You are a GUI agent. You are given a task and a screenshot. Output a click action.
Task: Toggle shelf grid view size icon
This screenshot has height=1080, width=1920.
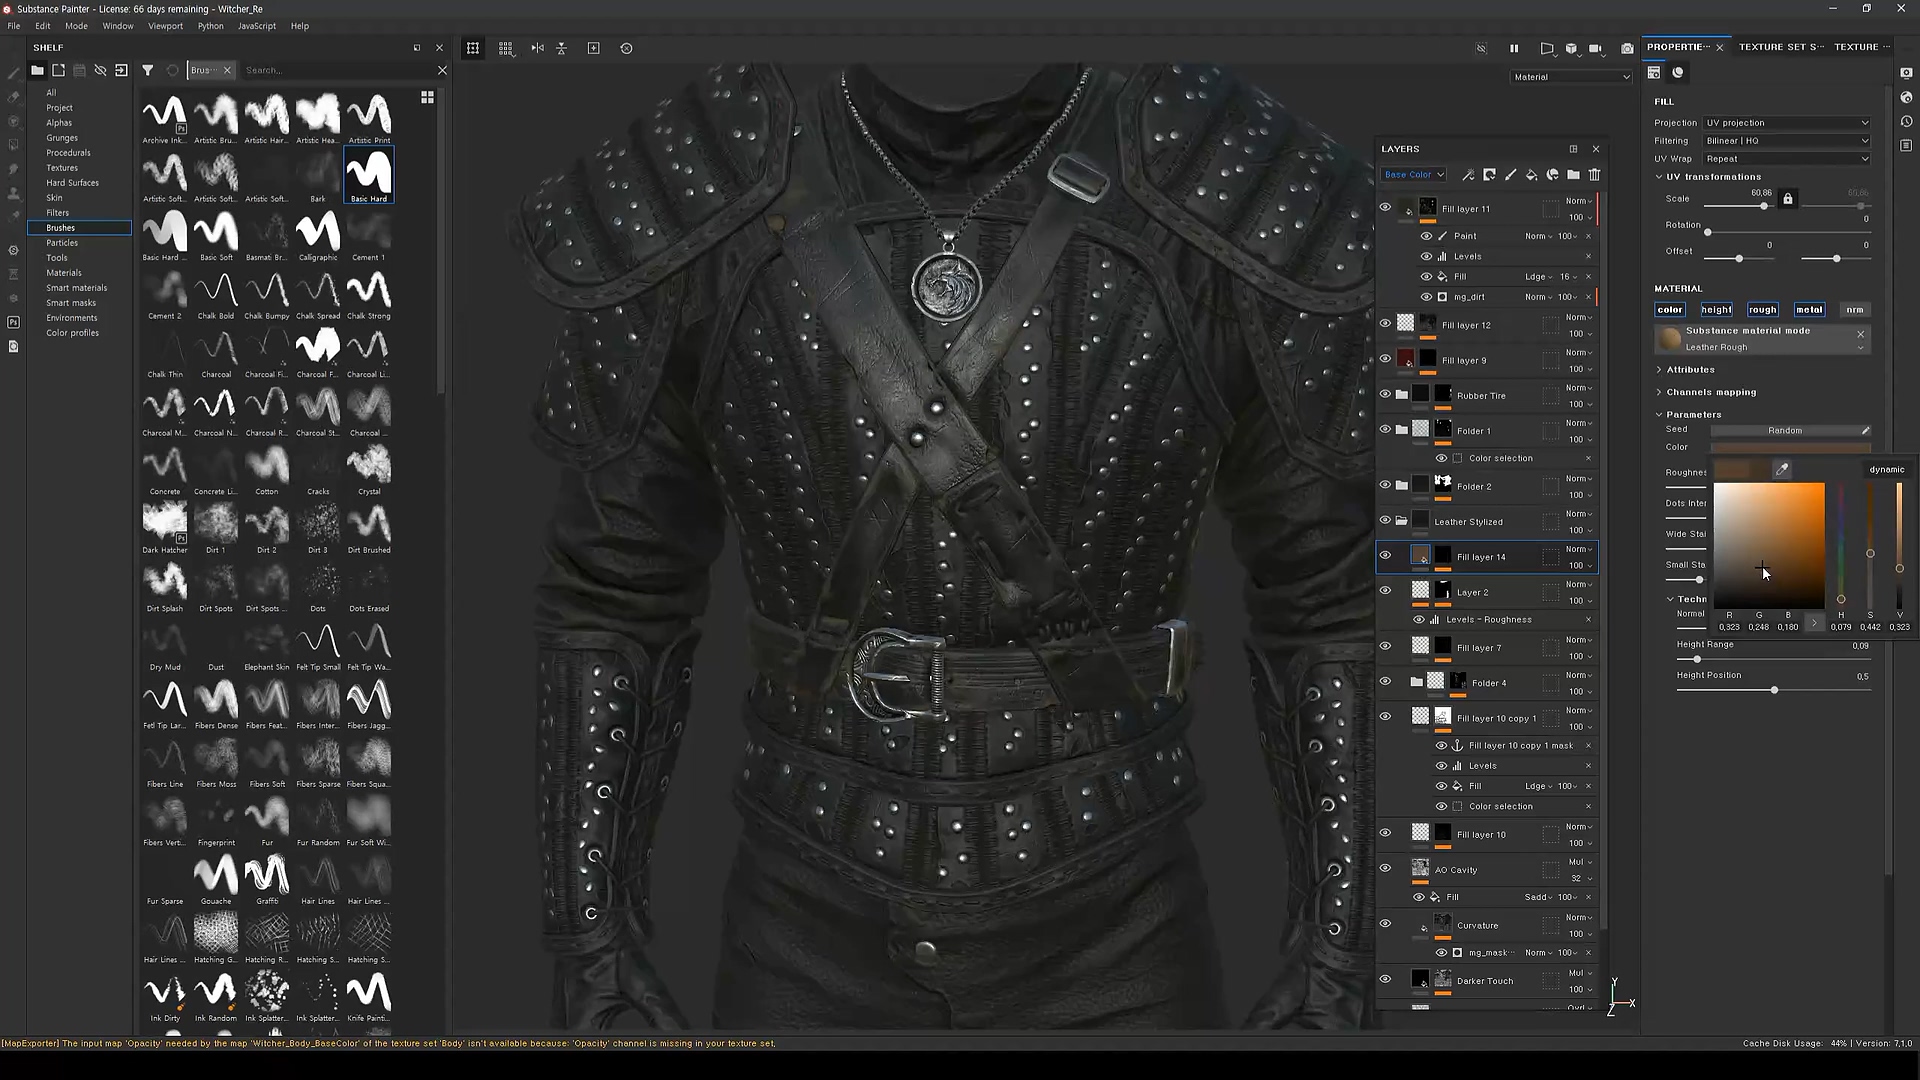427,97
